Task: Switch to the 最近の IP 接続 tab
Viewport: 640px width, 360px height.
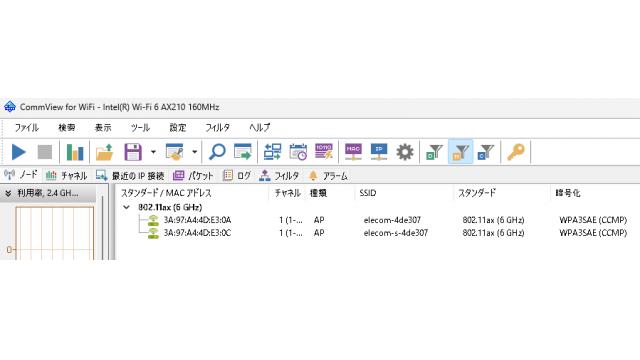Action: click(130, 176)
